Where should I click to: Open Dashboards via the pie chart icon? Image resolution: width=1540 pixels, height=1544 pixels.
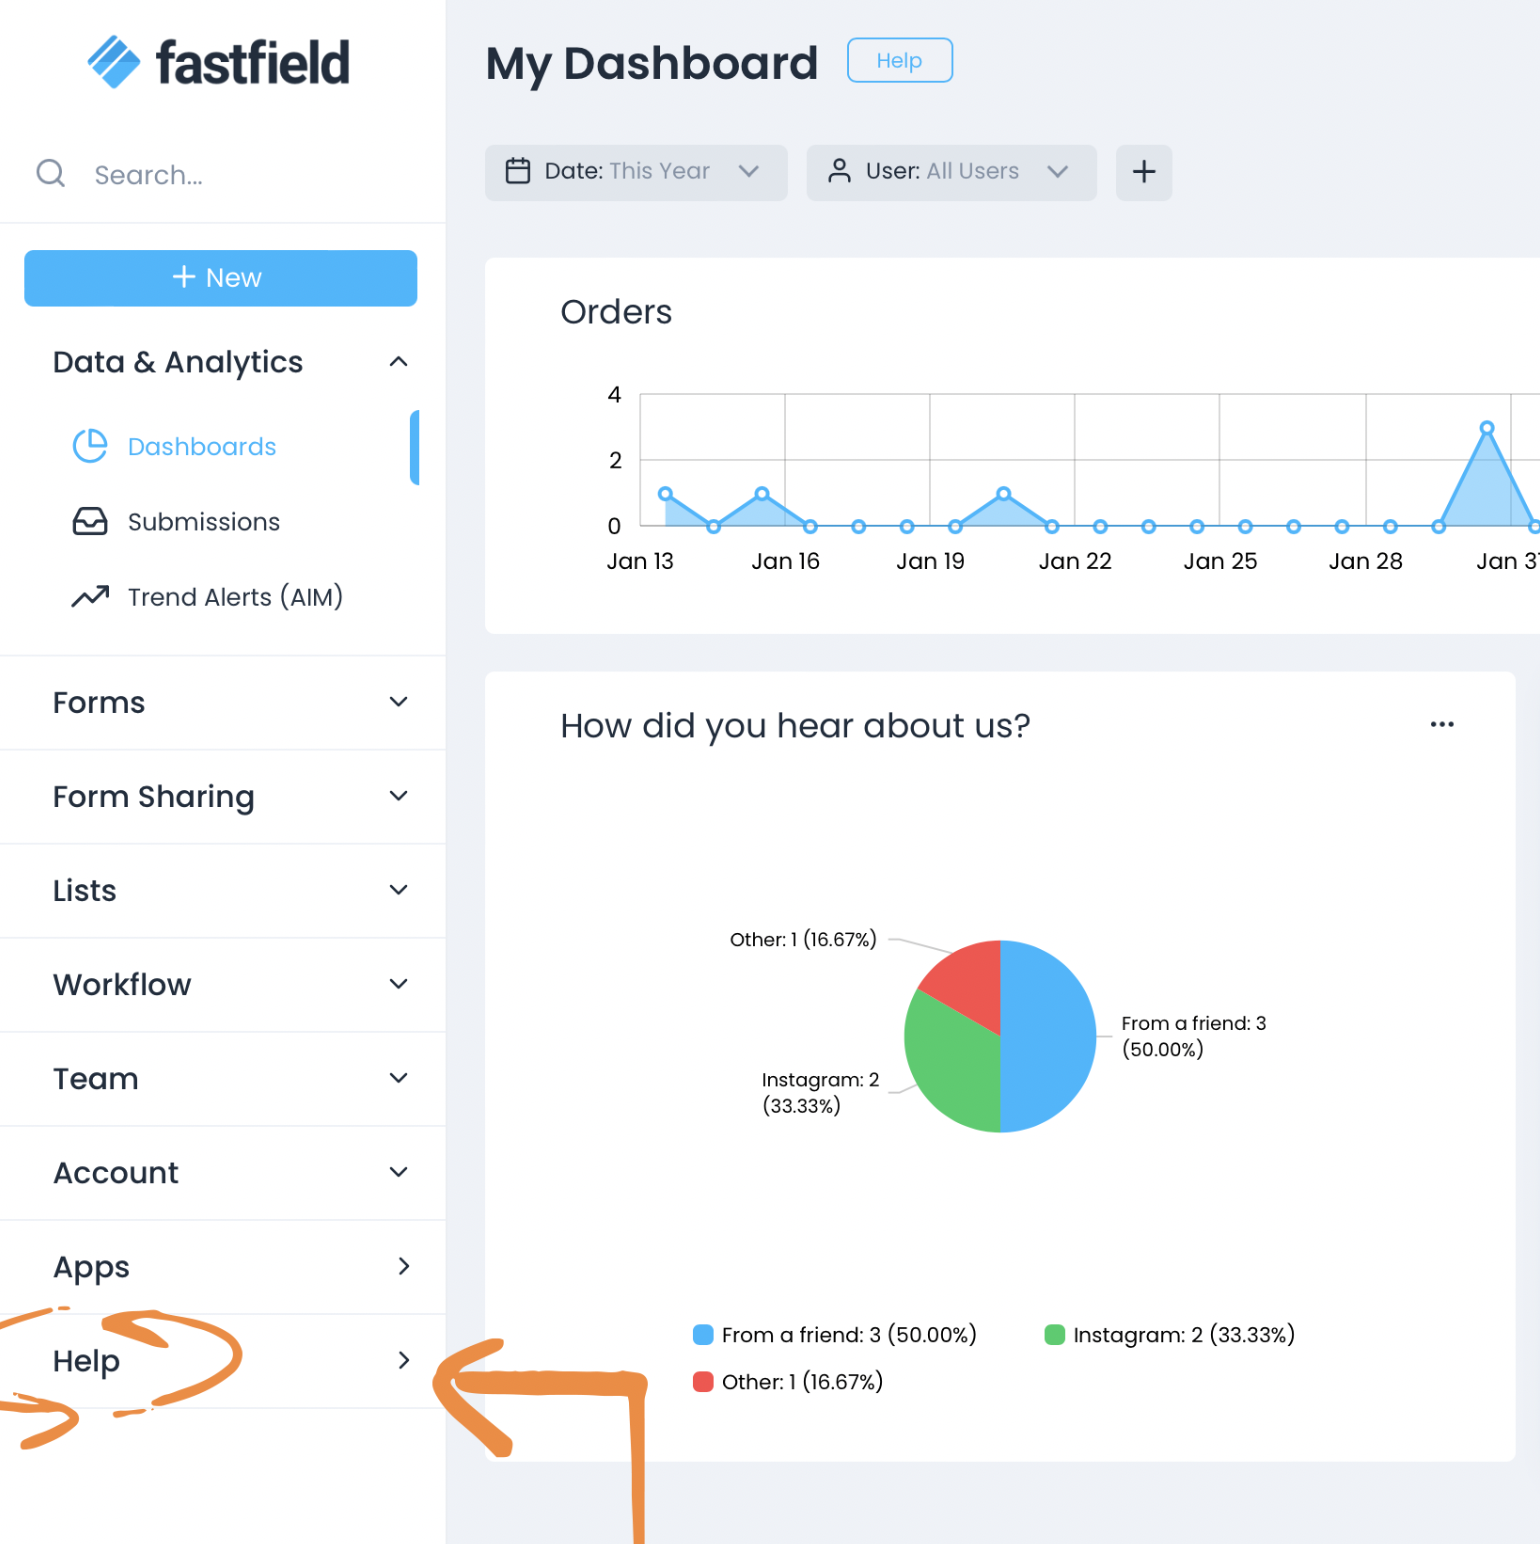pyautogui.click(x=90, y=446)
